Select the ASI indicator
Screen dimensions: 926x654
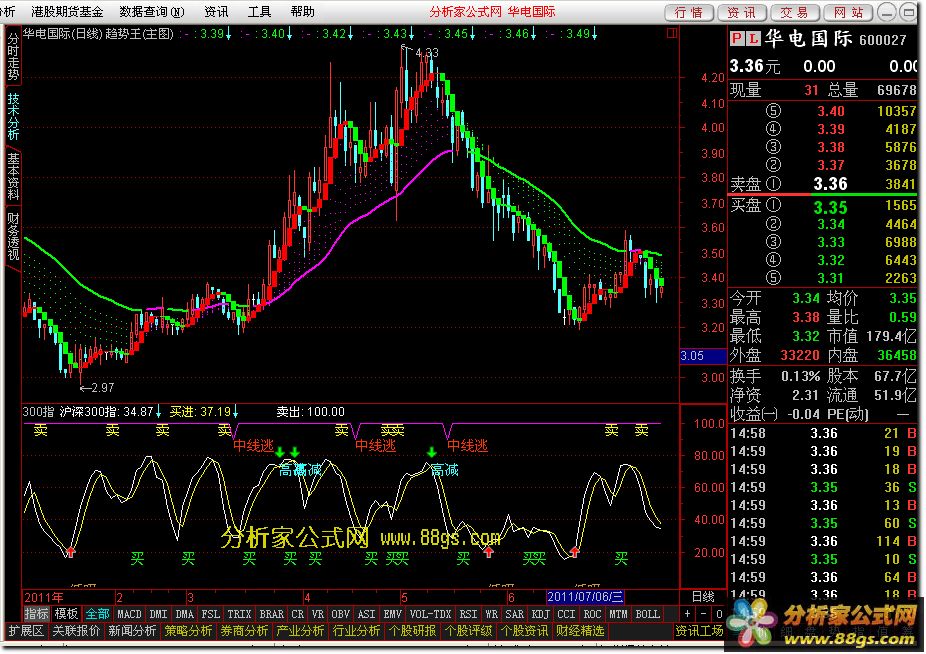pos(367,614)
